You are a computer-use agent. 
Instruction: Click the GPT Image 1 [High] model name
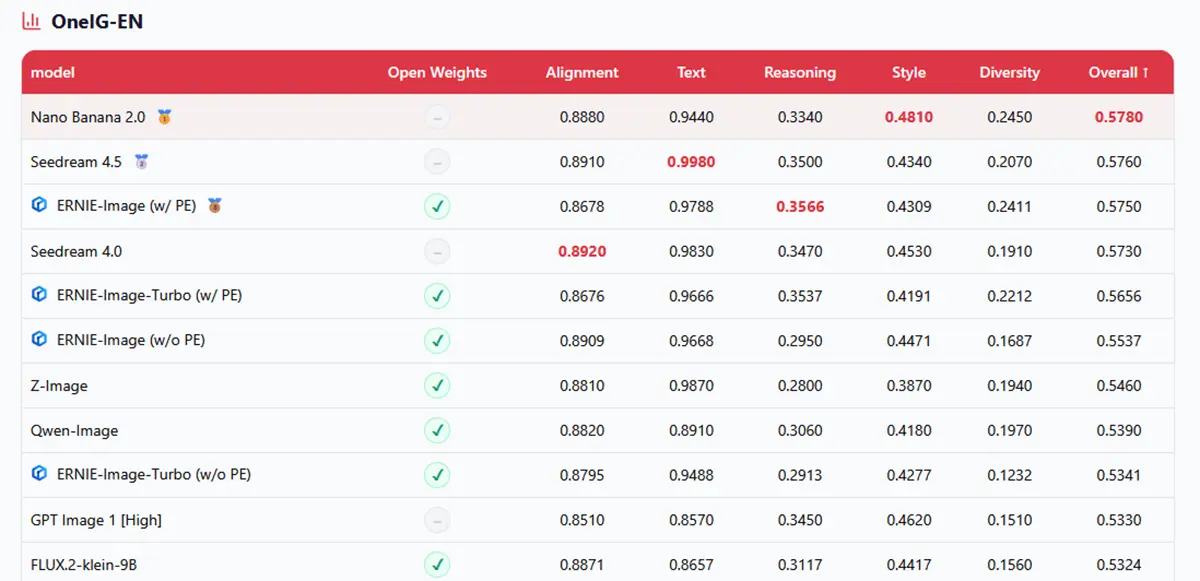coord(96,520)
